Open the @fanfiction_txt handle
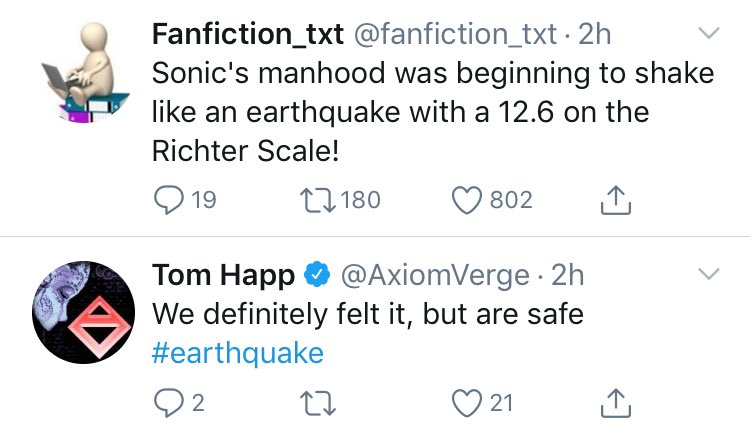The height and width of the screenshot is (431, 750). 455,35
